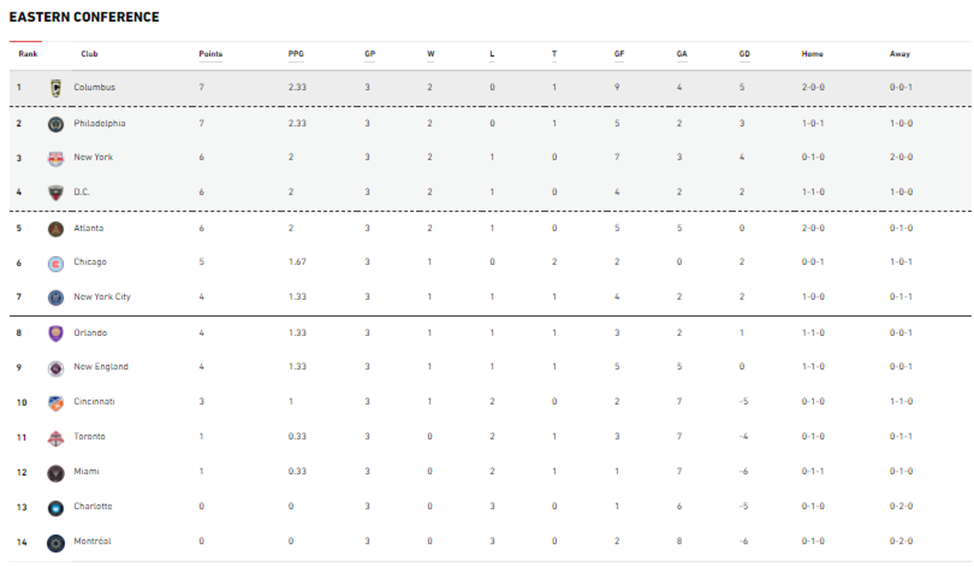The width and height of the screenshot is (974, 567).
Task: Click the Cincinnati club logo
Action: coord(56,403)
